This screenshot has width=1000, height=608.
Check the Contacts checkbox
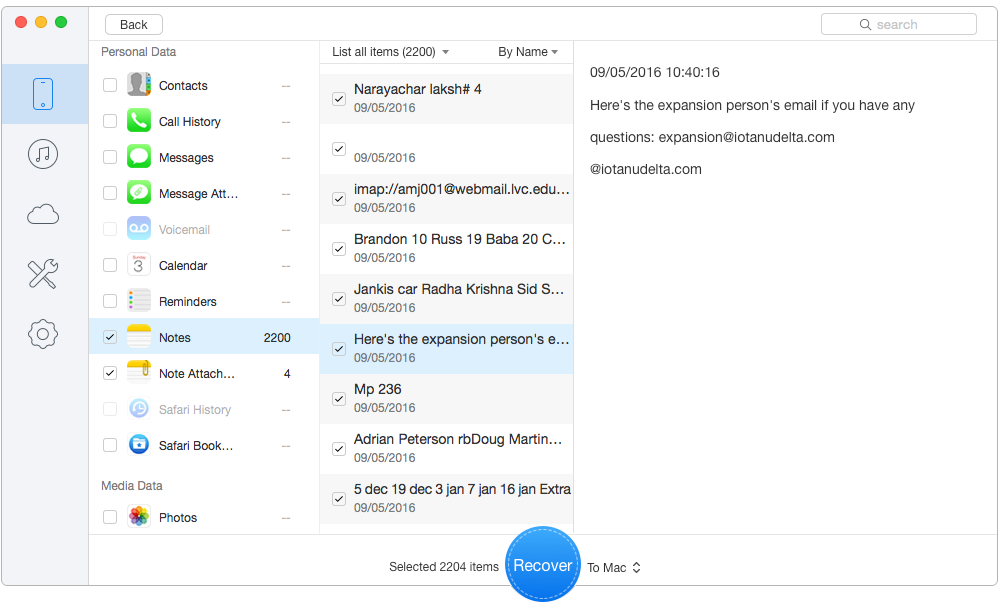coord(110,85)
